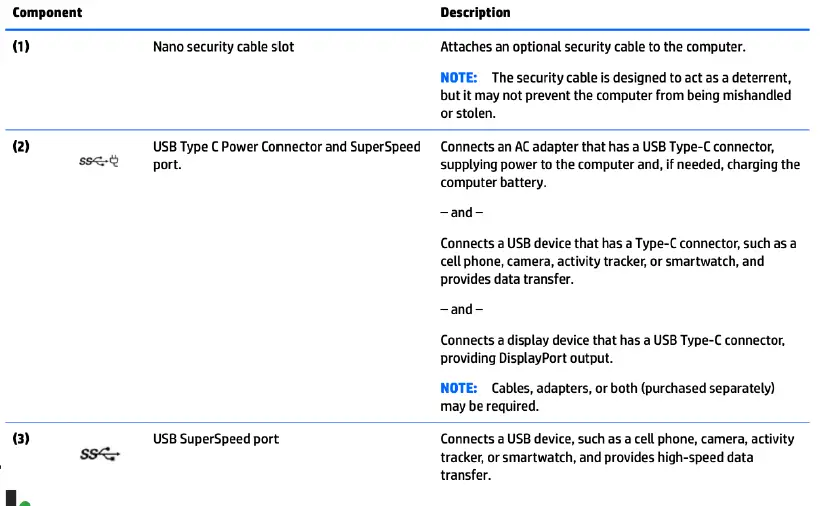Click the blue NOTE label about cables and adapters
The image size is (837, 506).
(458, 388)
